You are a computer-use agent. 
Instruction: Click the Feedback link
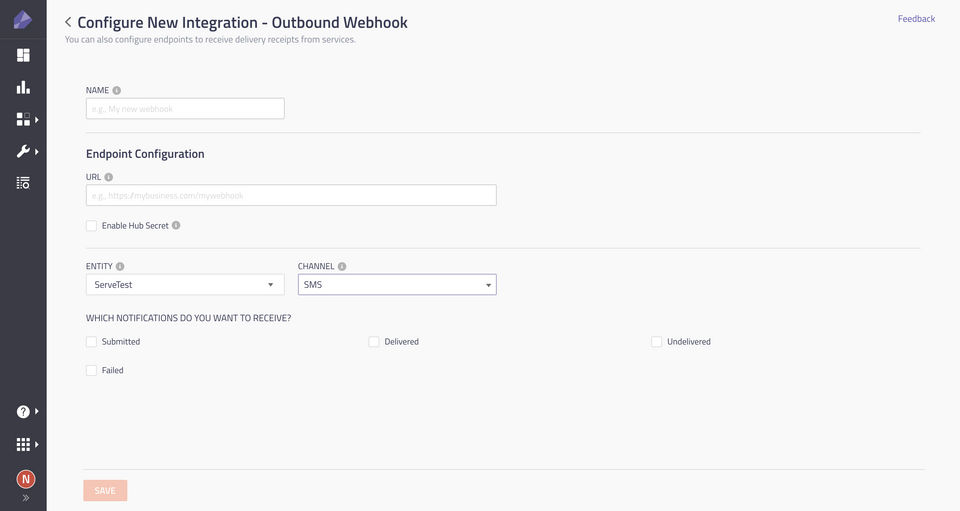pyautogui.click(x=916, y=19)
